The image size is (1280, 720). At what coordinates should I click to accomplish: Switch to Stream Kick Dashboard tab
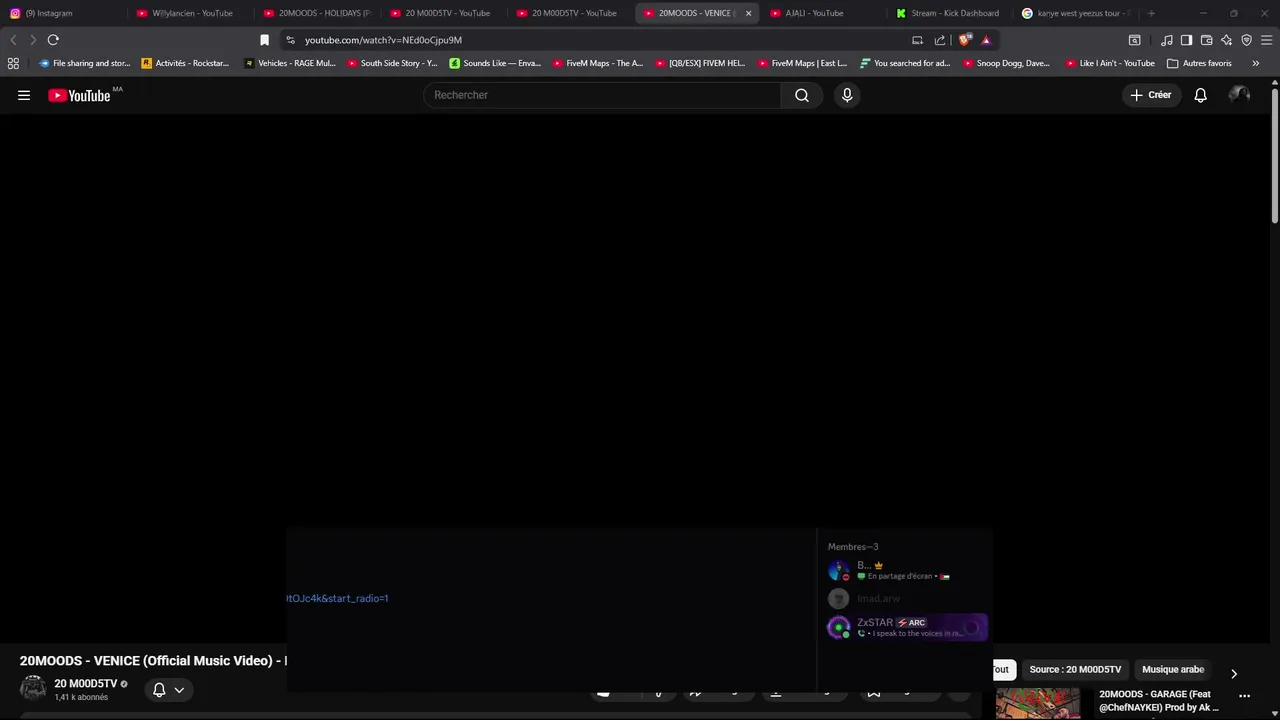pos(948,13)
